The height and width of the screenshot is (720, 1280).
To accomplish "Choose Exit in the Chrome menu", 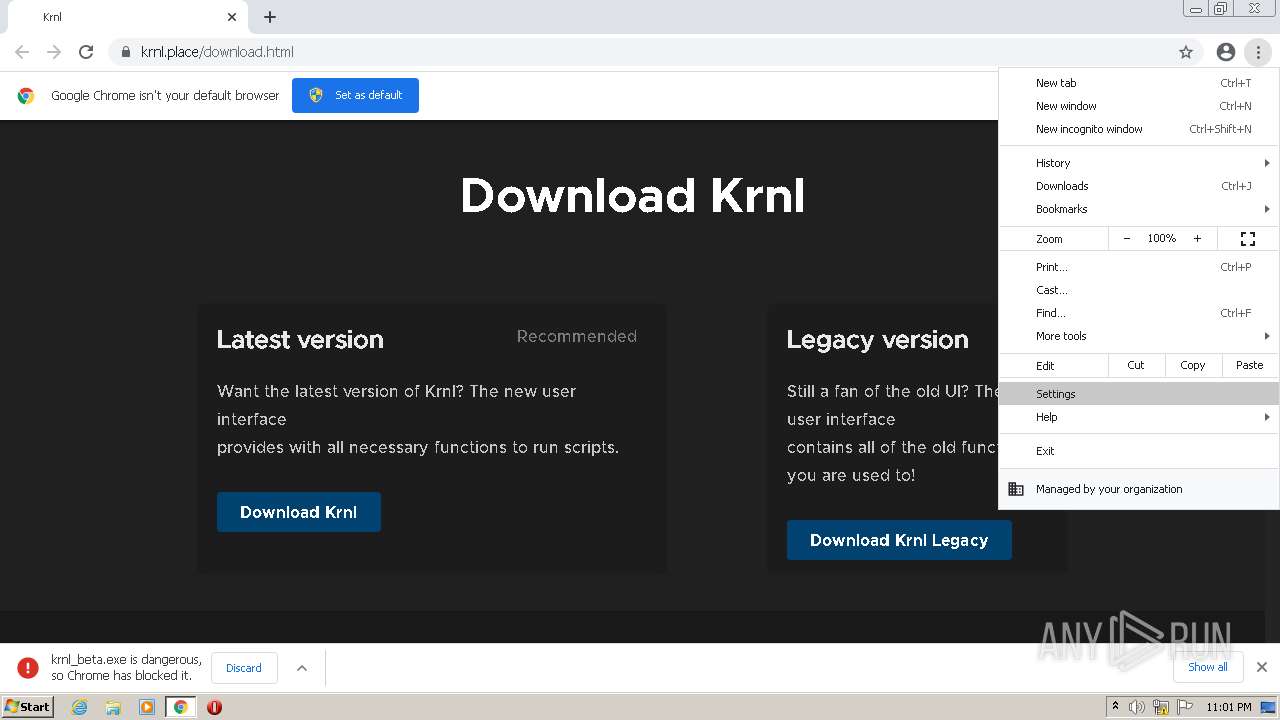I will tap(1139, 451).
